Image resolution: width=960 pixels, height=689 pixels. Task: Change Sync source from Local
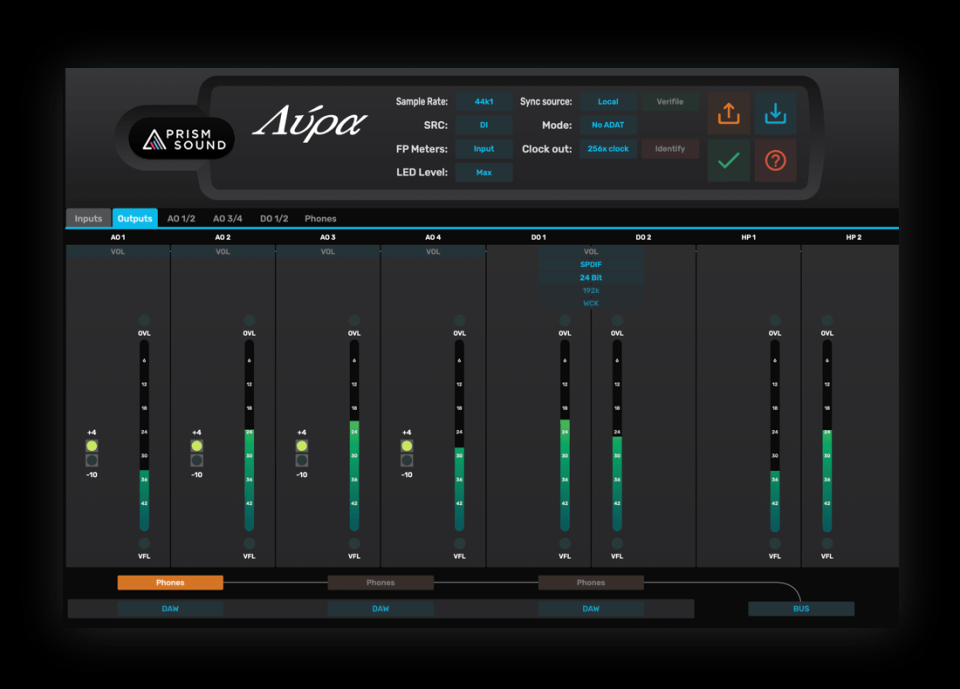607,101
